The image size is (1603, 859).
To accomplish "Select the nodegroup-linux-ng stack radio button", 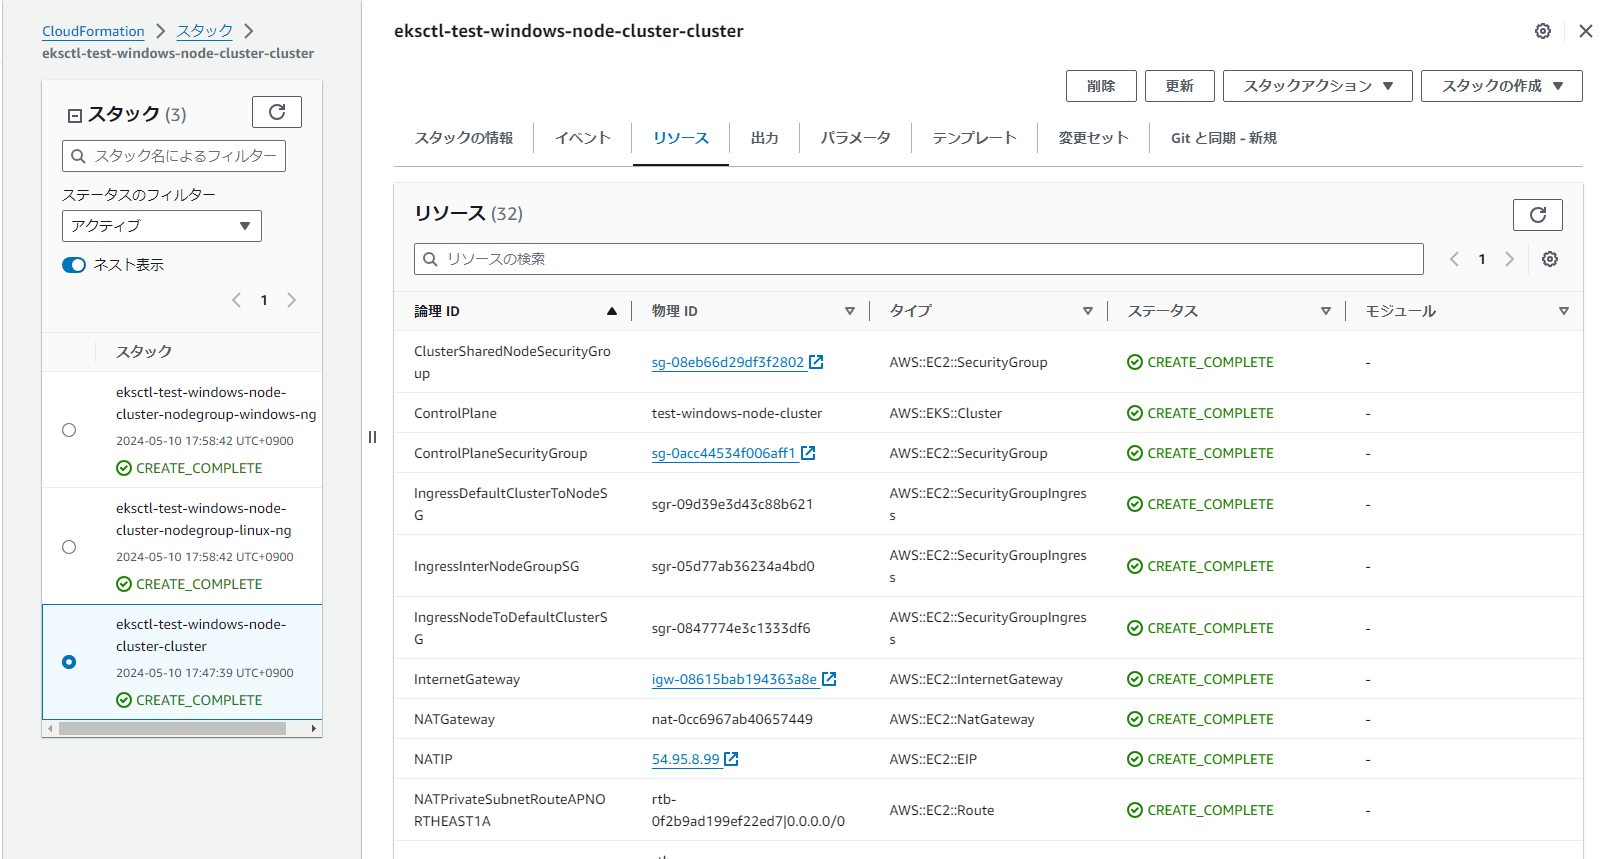I will (69, 547).
